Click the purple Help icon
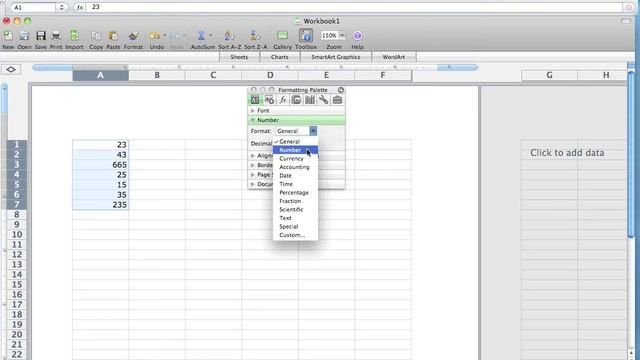Image resolution: width=640 pixels, height=360 pixels. pyautogui.click(x=357, y=36)
